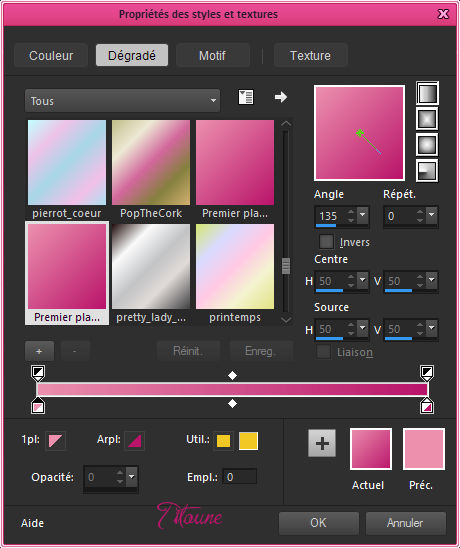This screenshot has height=548, width=460.
Task: Select the rectangular gradient style icon
Action: click(x=427, y=119)
